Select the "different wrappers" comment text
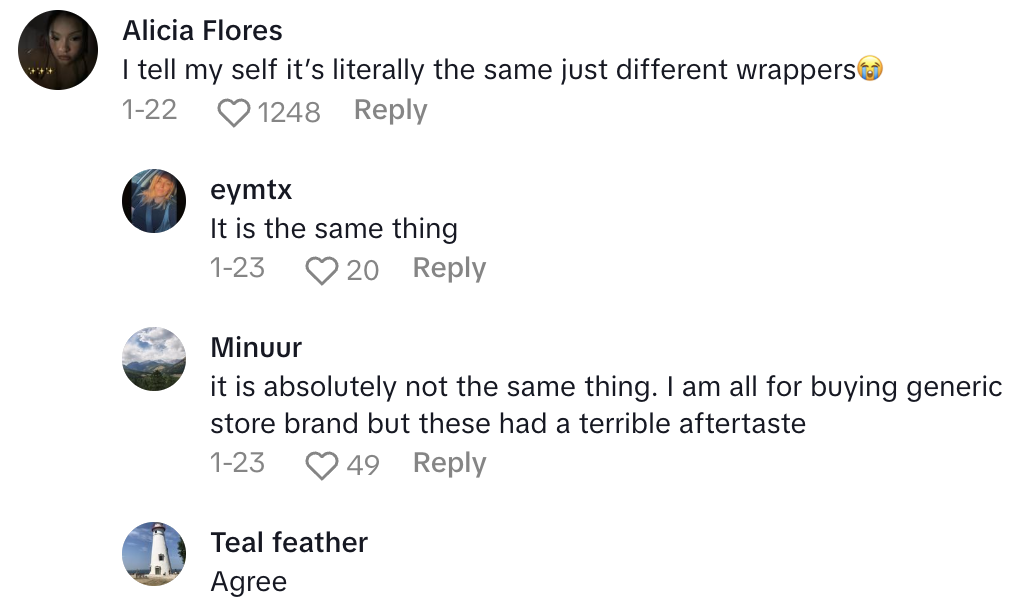The height and width of the screenshot is (608, 1034). tap(490, 70)
